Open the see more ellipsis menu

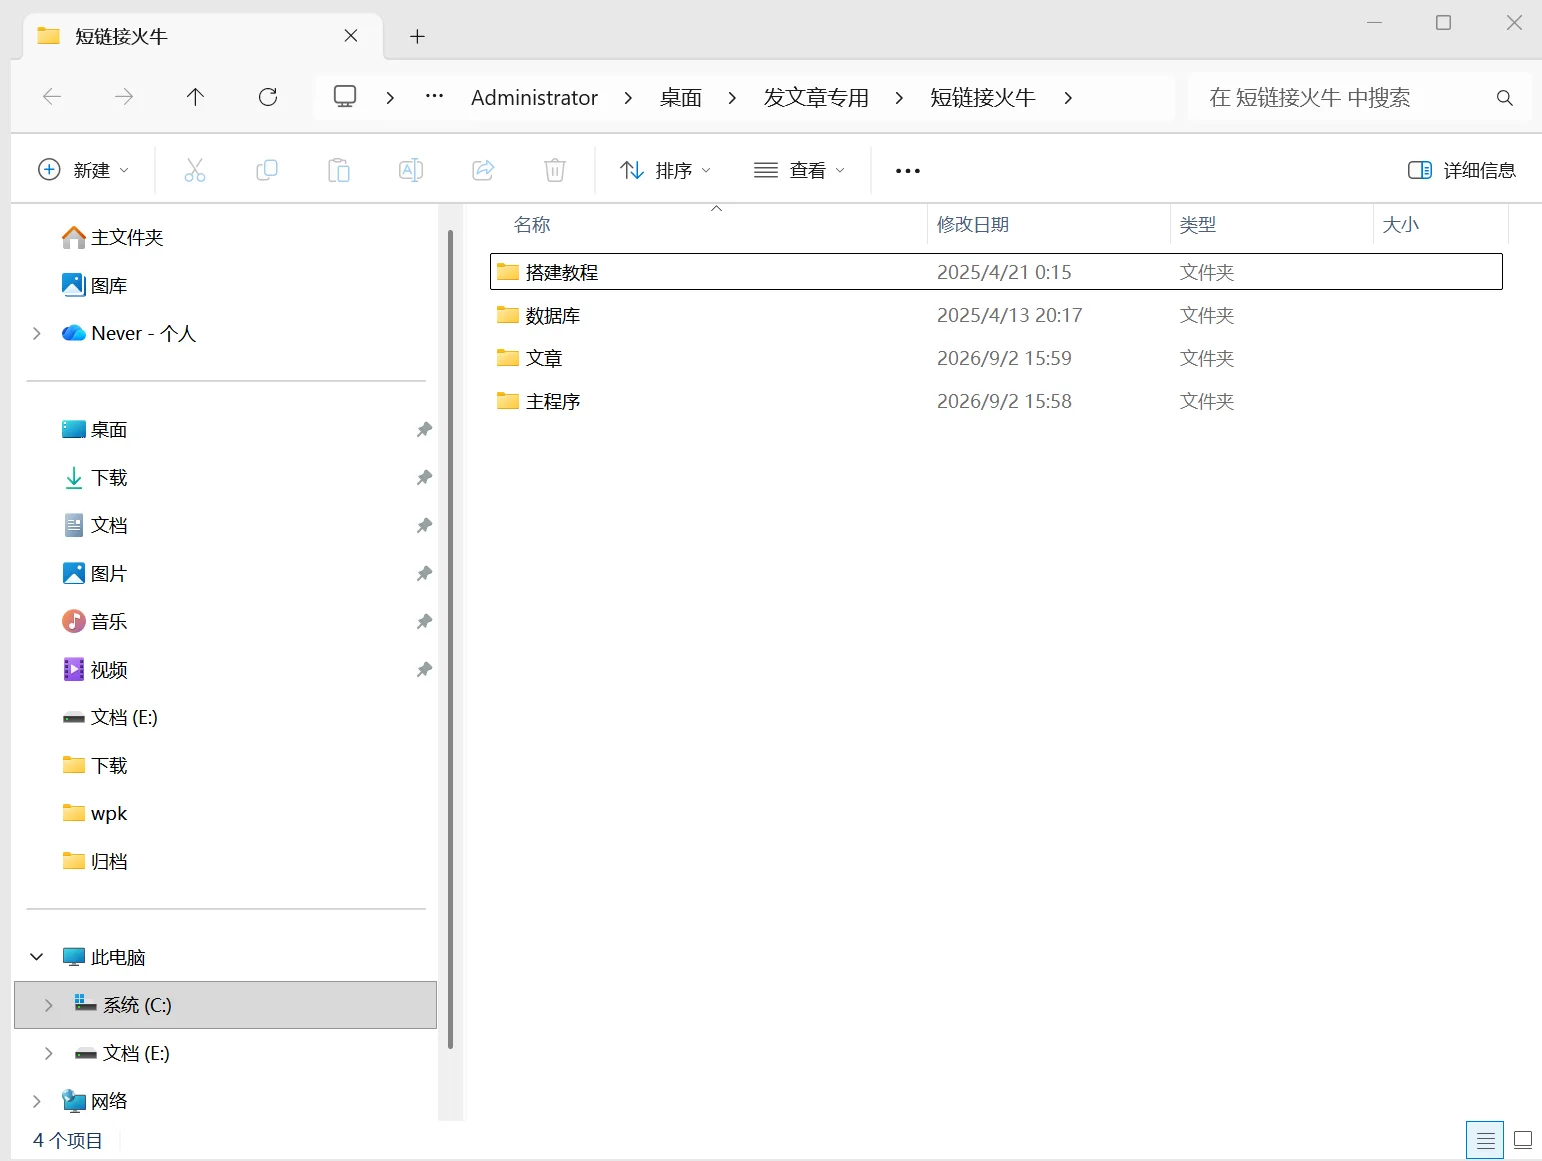(908, 171)
